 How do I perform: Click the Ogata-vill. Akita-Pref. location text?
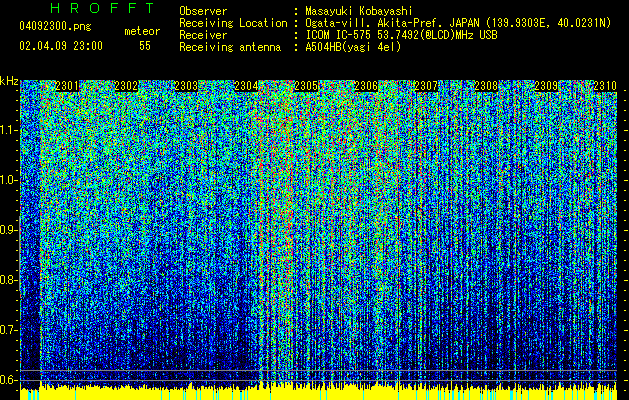pos(458,23)
